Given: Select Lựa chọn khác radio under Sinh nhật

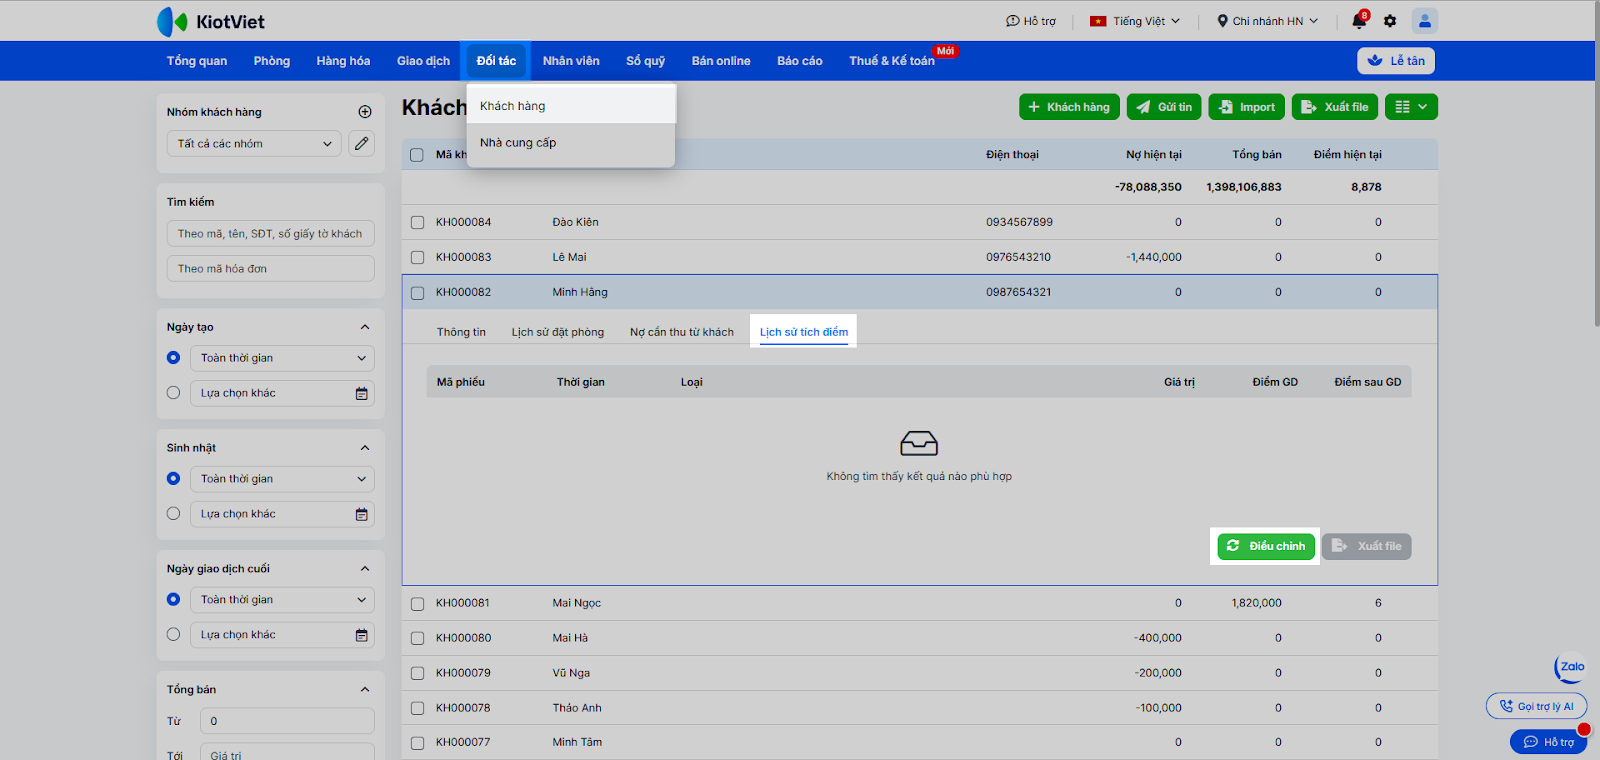Looking at the screenshot, I should coord(174,514).
